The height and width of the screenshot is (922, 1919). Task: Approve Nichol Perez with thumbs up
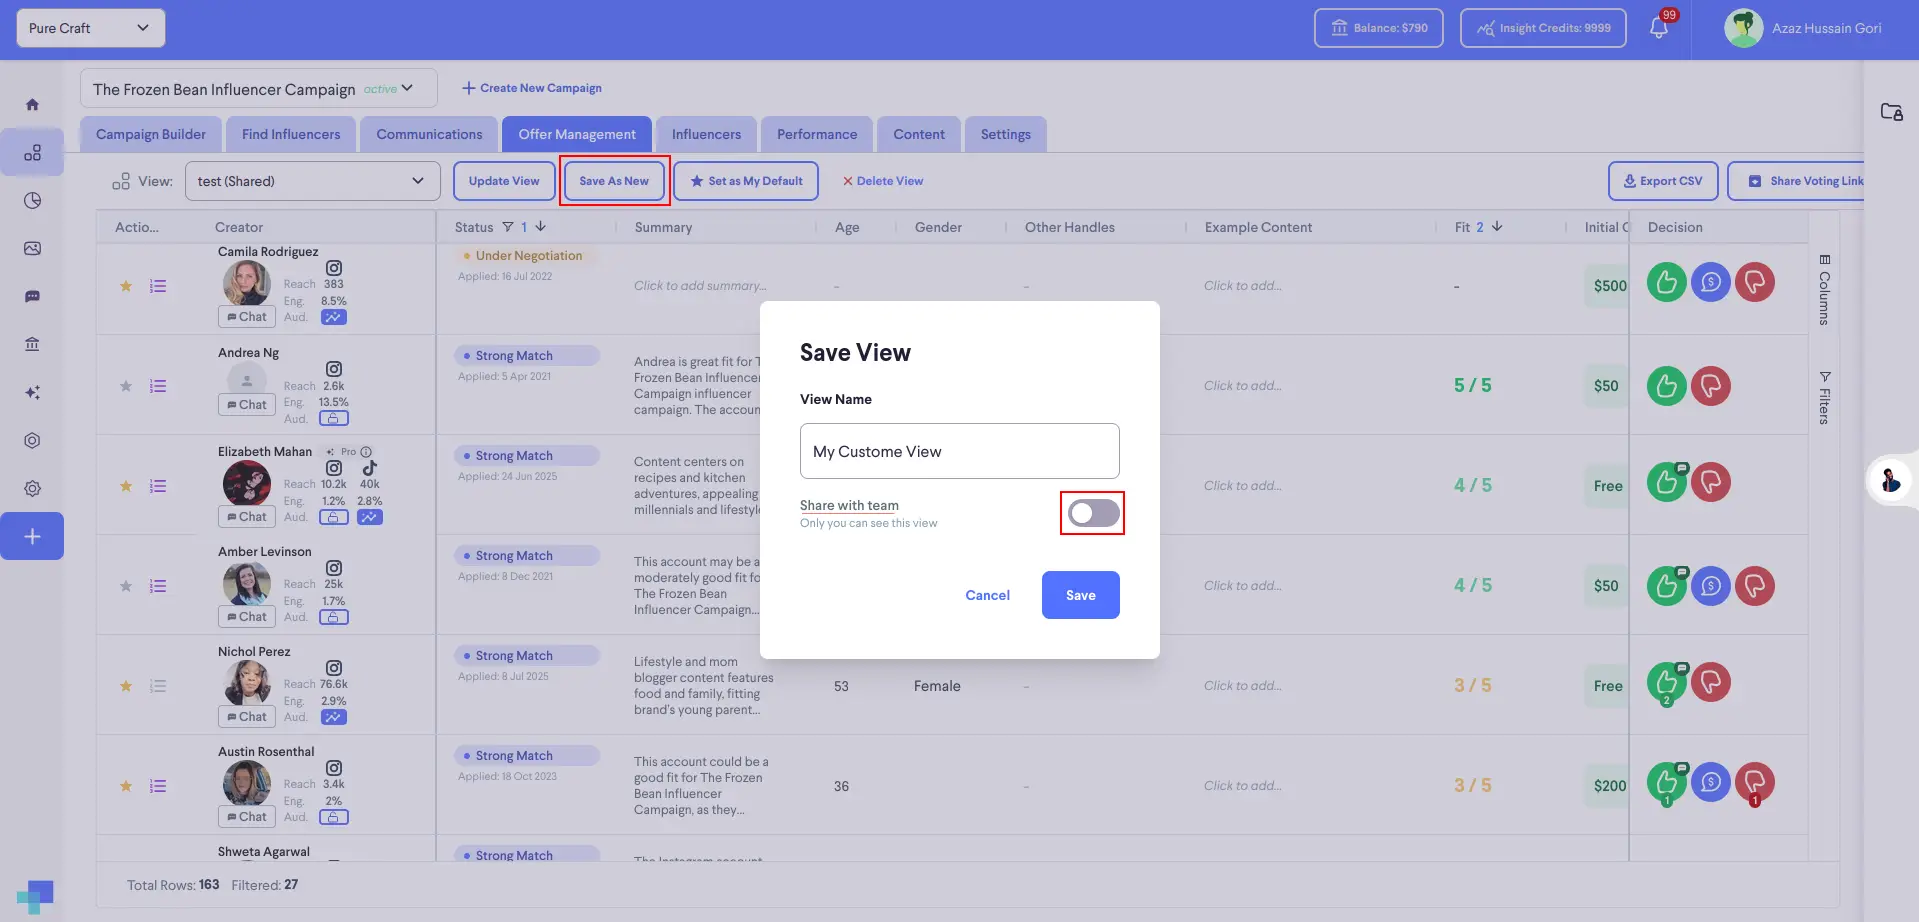(x=1667, y=682)
